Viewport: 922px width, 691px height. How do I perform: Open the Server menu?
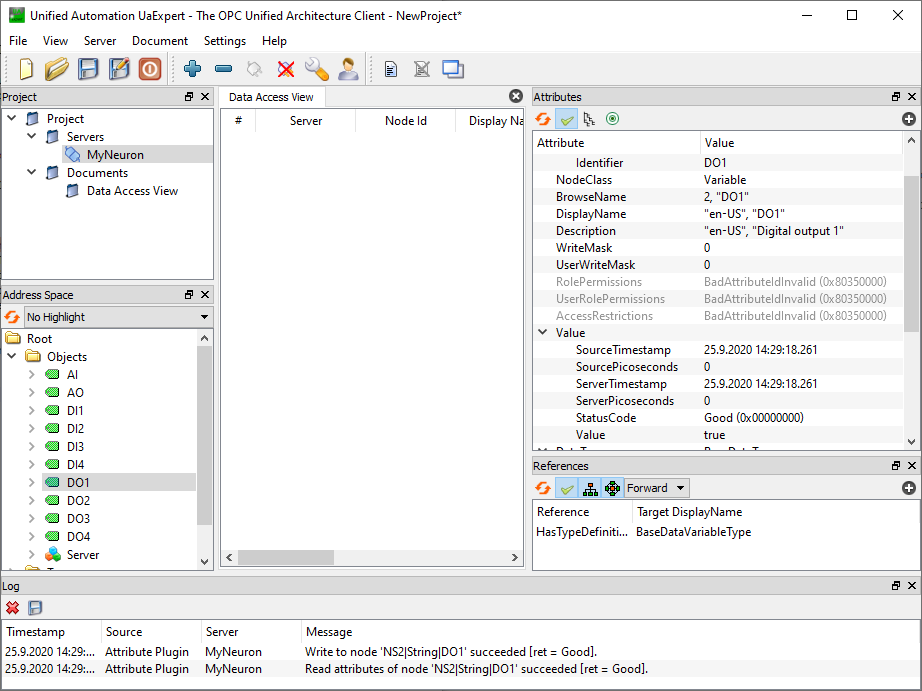pos(100,41)
